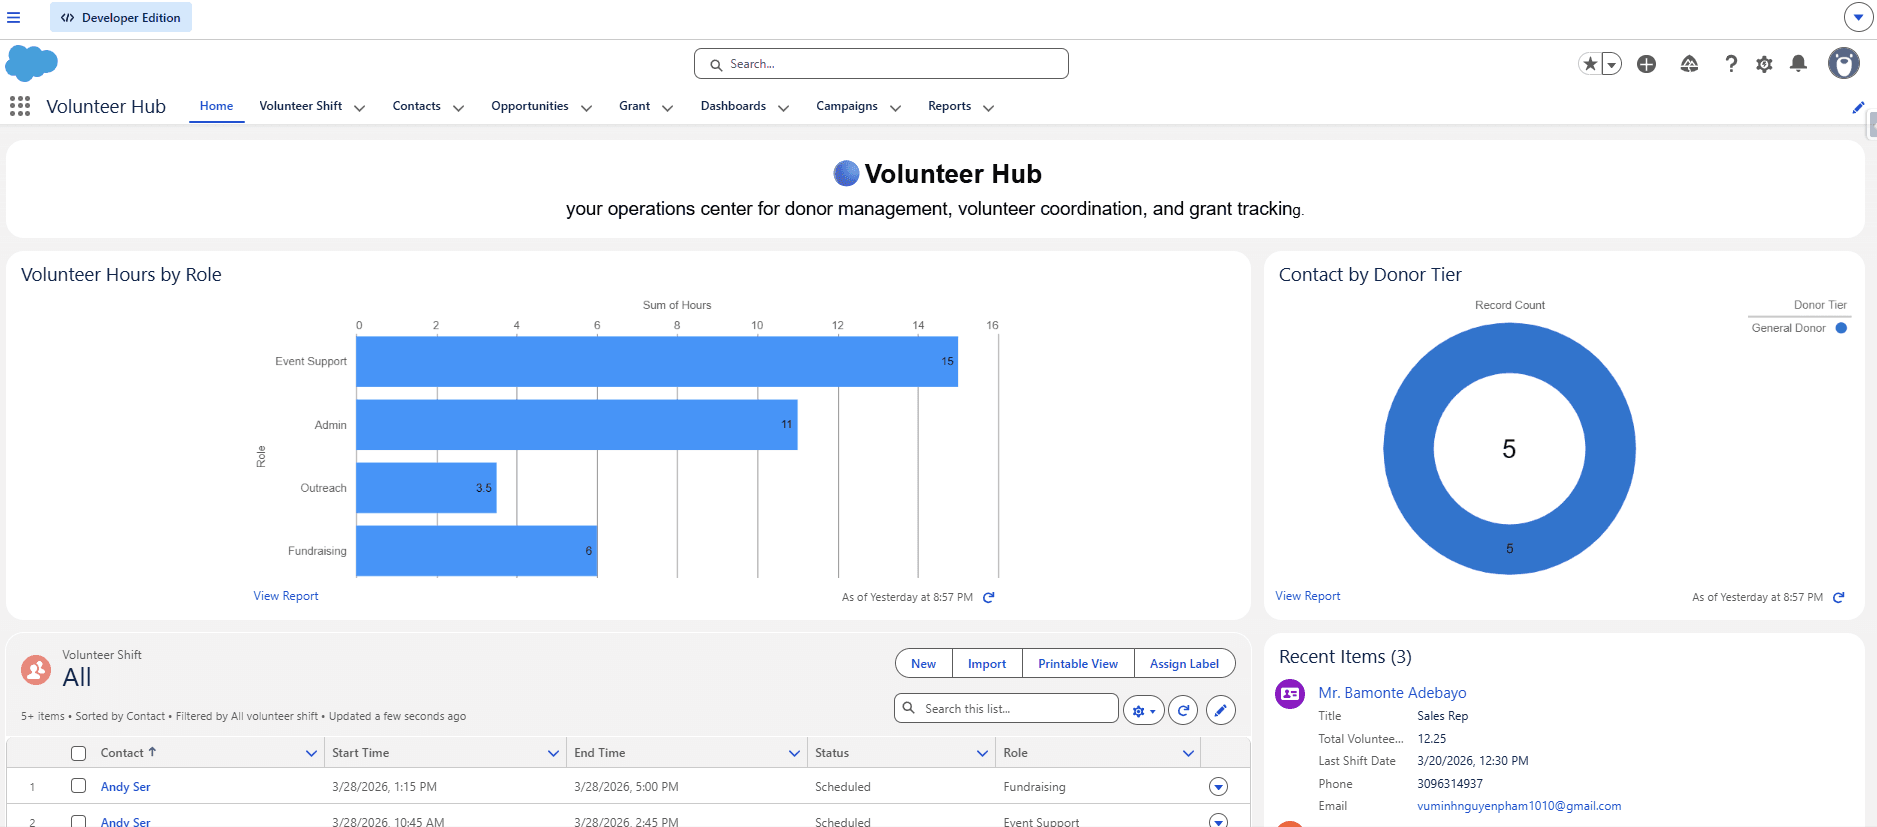
Task: Open Volunteer Shift tab dropdown chevron
Action: coord(360,107)
